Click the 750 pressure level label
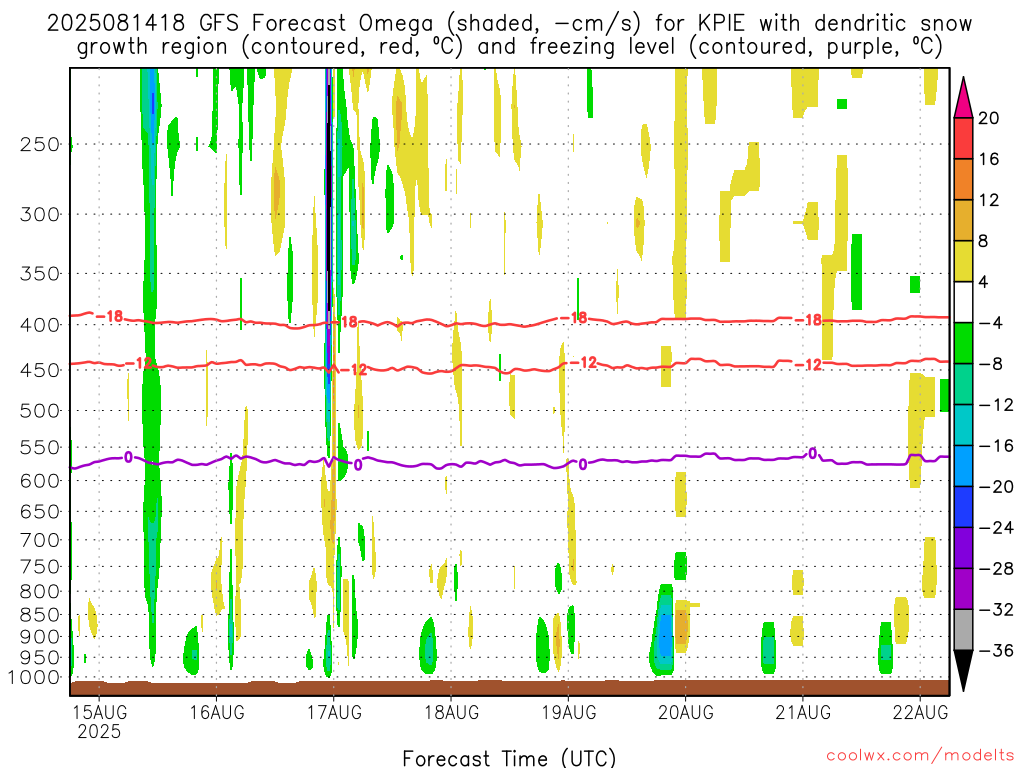Image resolution: width=1024 pixels, height=768 pixels. coord(40,567)
